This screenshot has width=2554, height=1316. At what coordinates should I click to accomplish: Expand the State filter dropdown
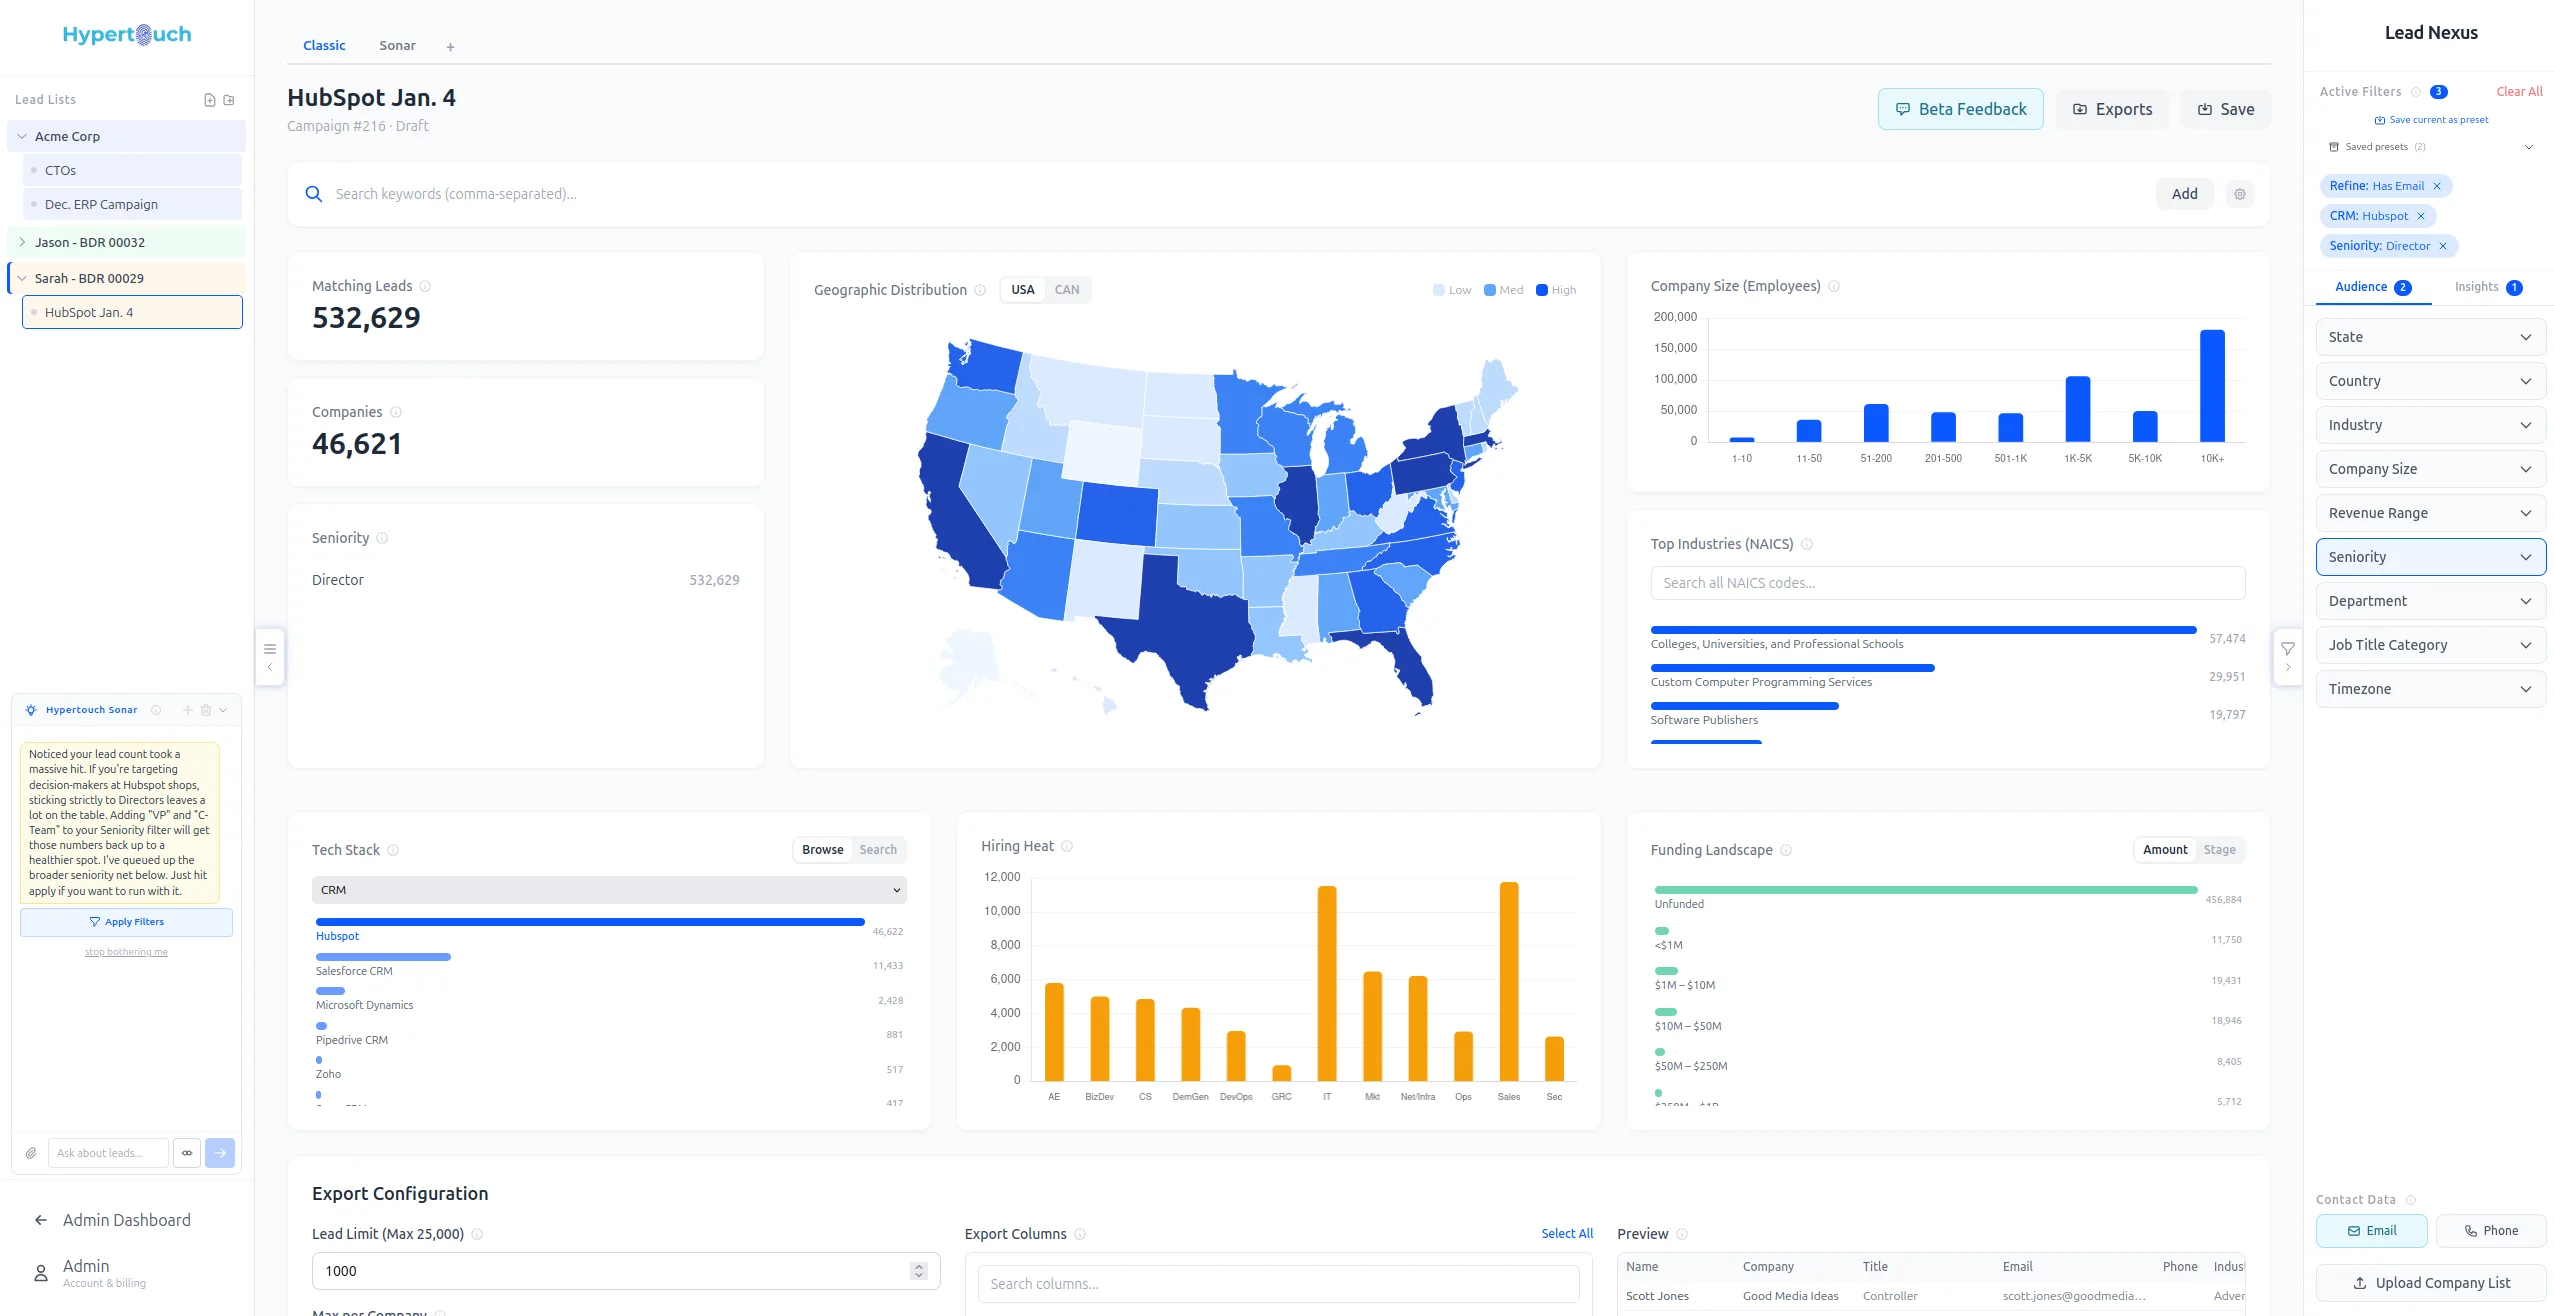click(2430, 337)
